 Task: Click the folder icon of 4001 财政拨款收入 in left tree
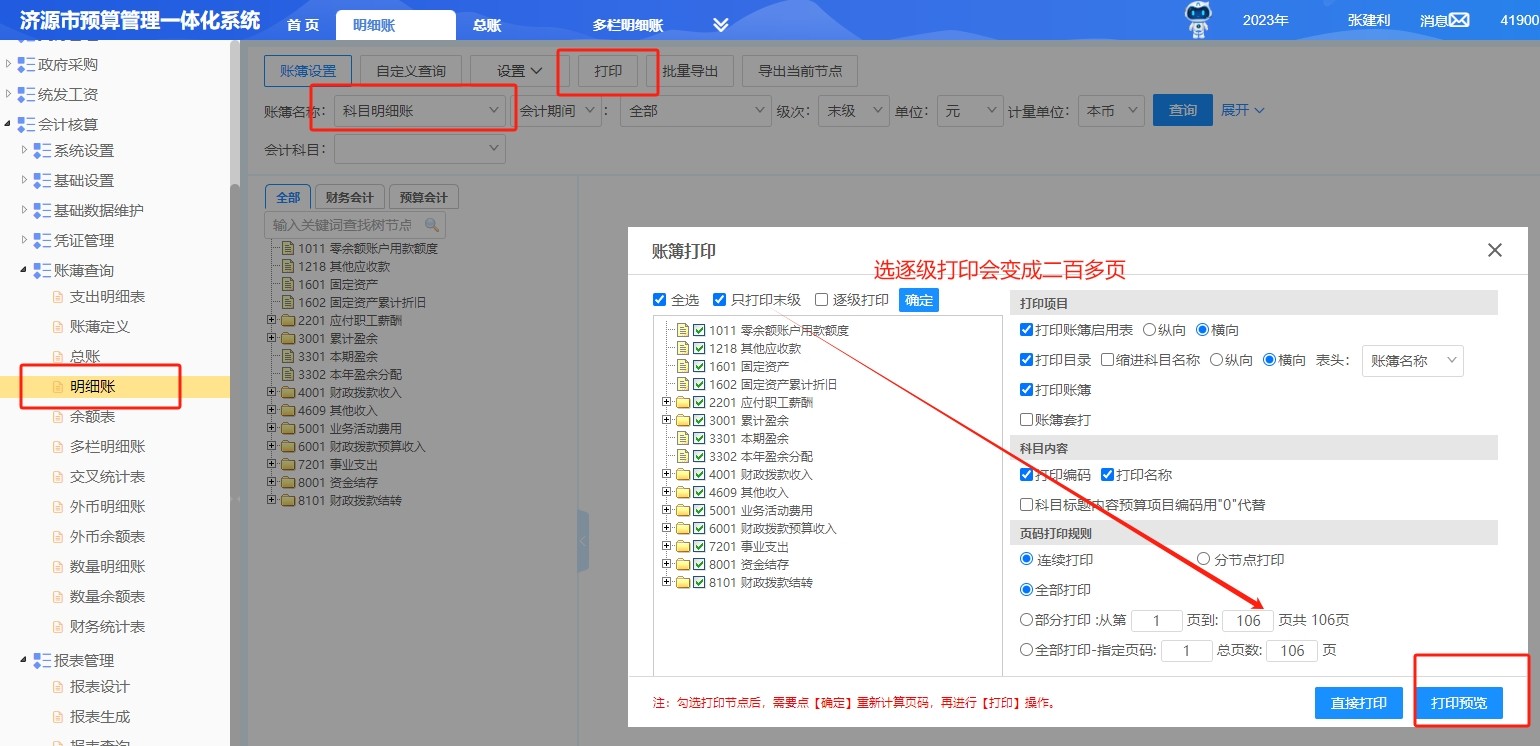tap(288, 393)
